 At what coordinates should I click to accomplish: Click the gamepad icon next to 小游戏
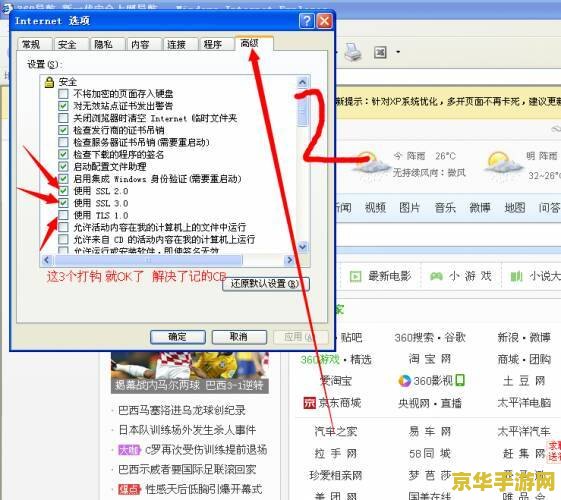click(436, 276)
